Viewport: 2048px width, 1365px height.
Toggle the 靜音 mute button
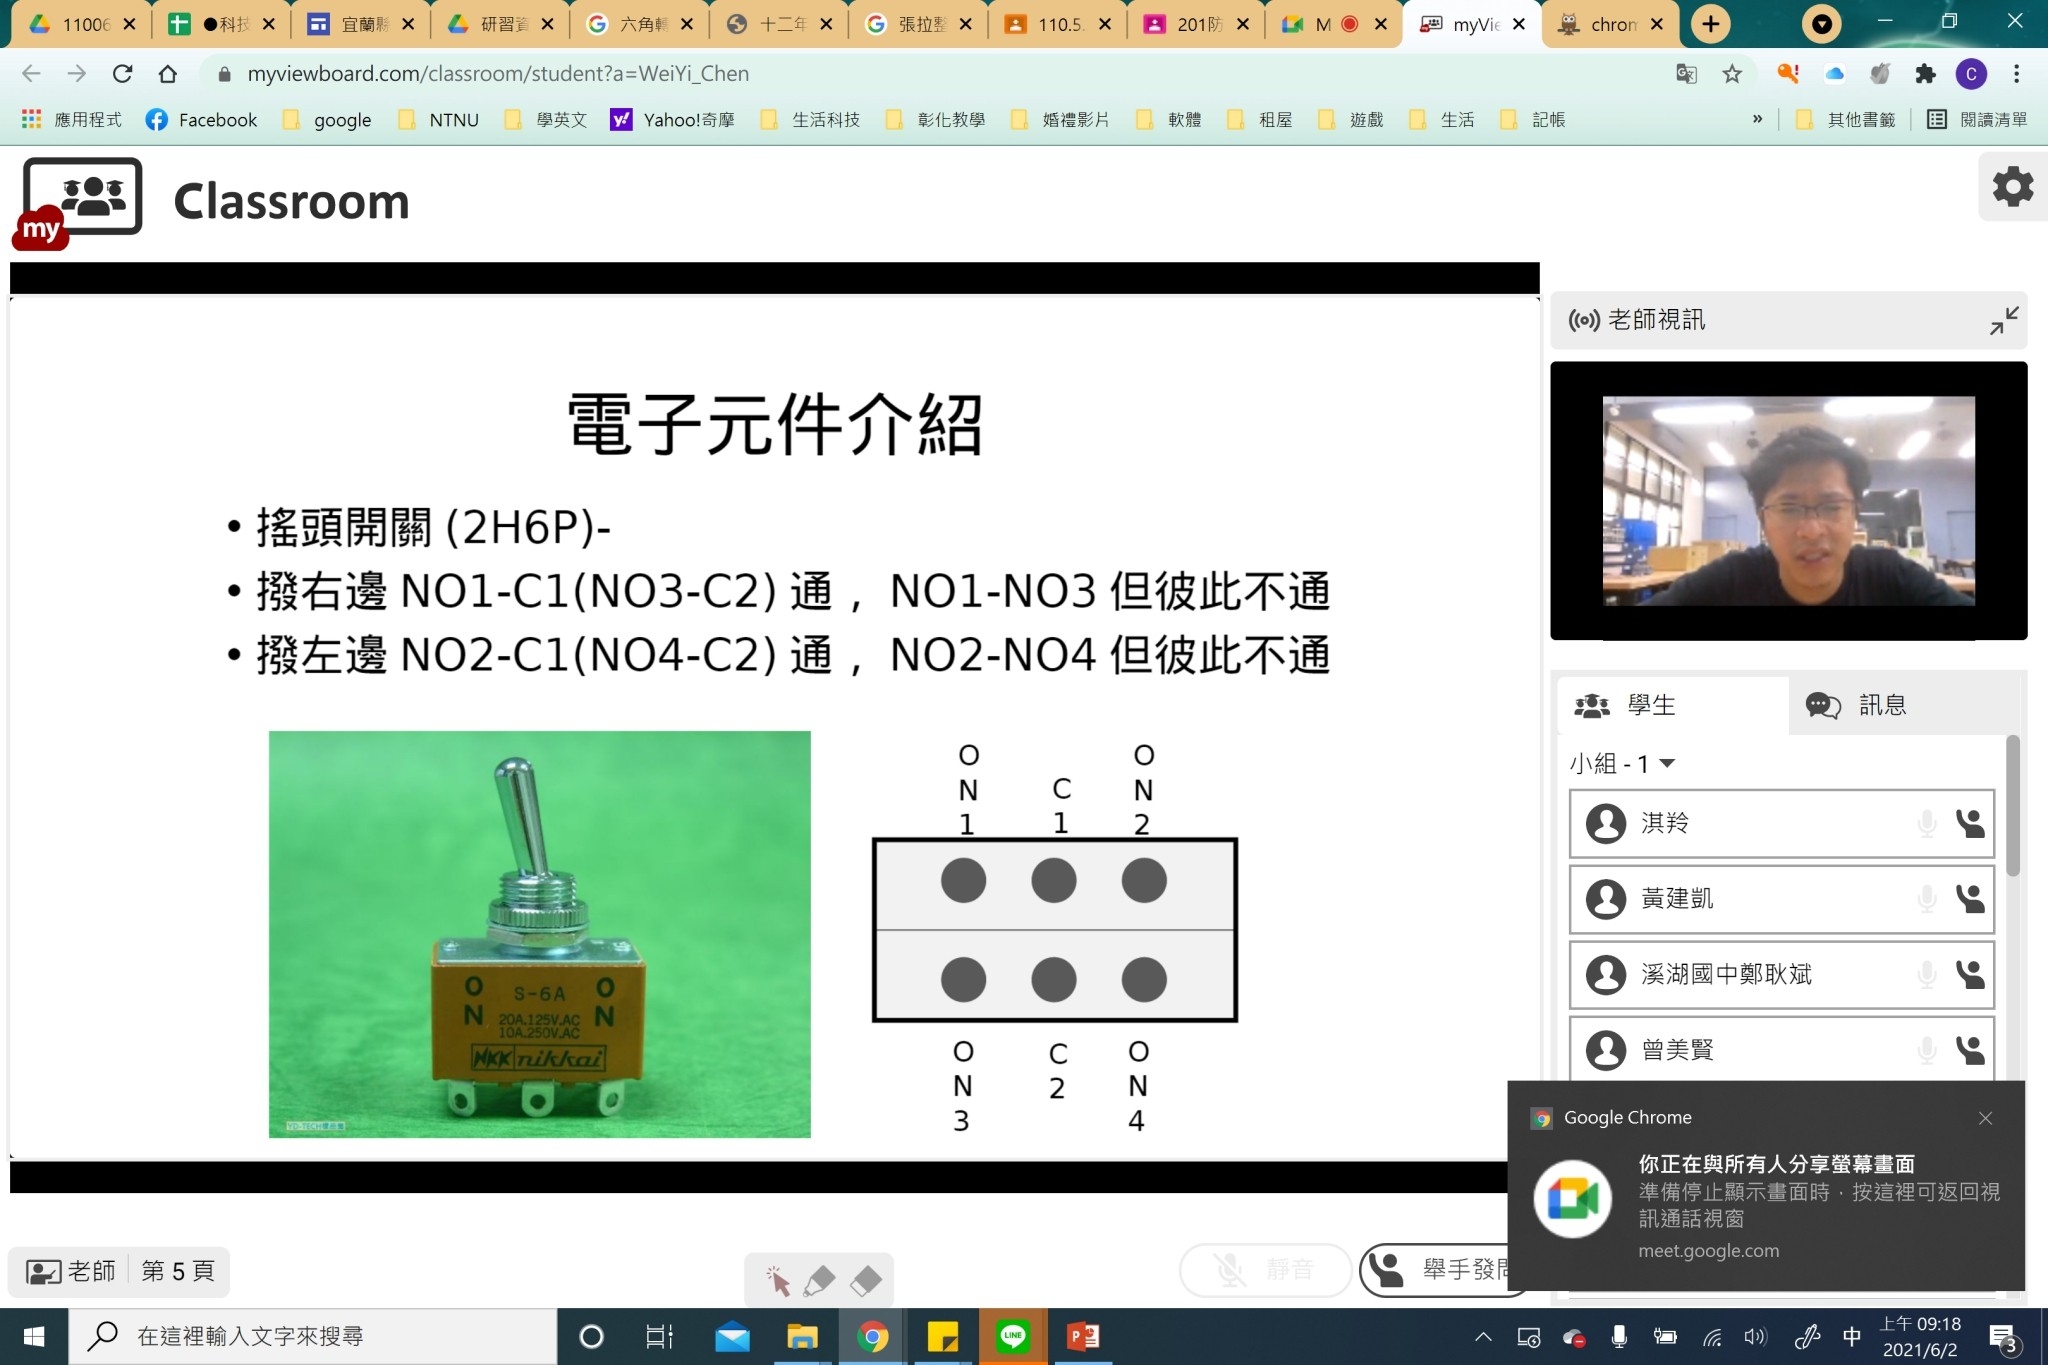click(1265, 1270)
